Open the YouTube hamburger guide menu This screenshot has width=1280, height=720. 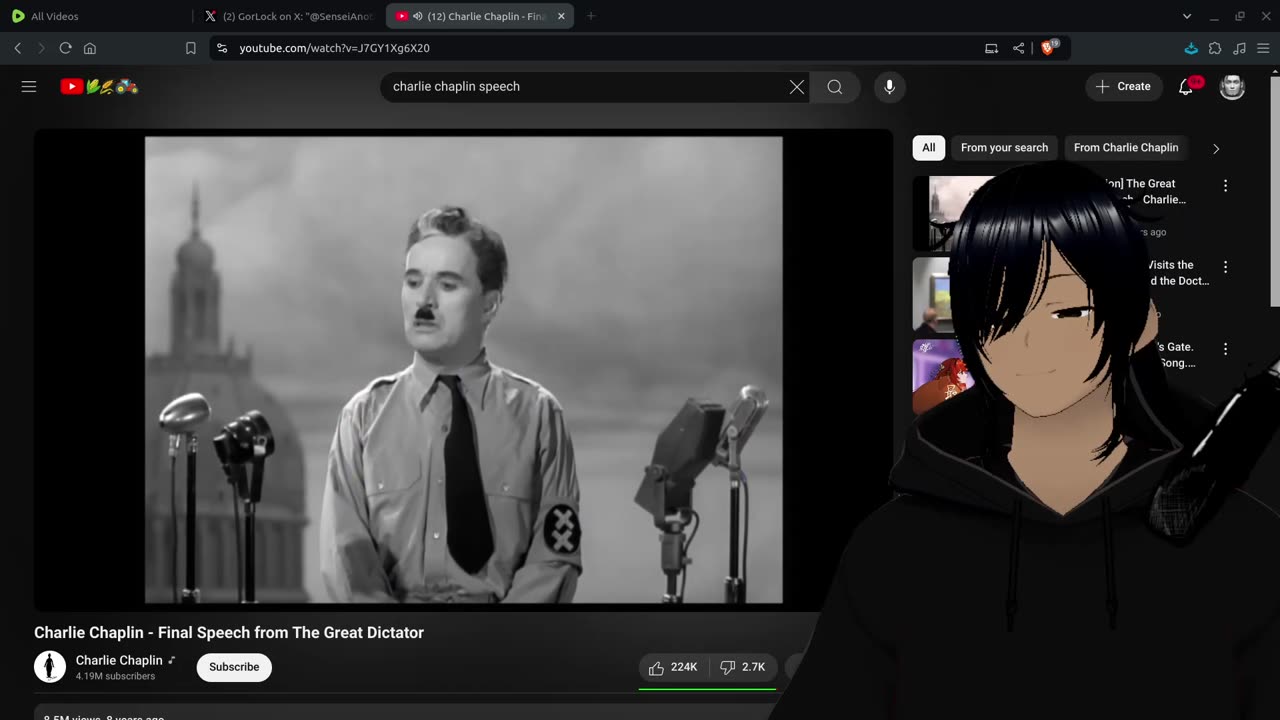pyautogui.click(x=29, y=87)
